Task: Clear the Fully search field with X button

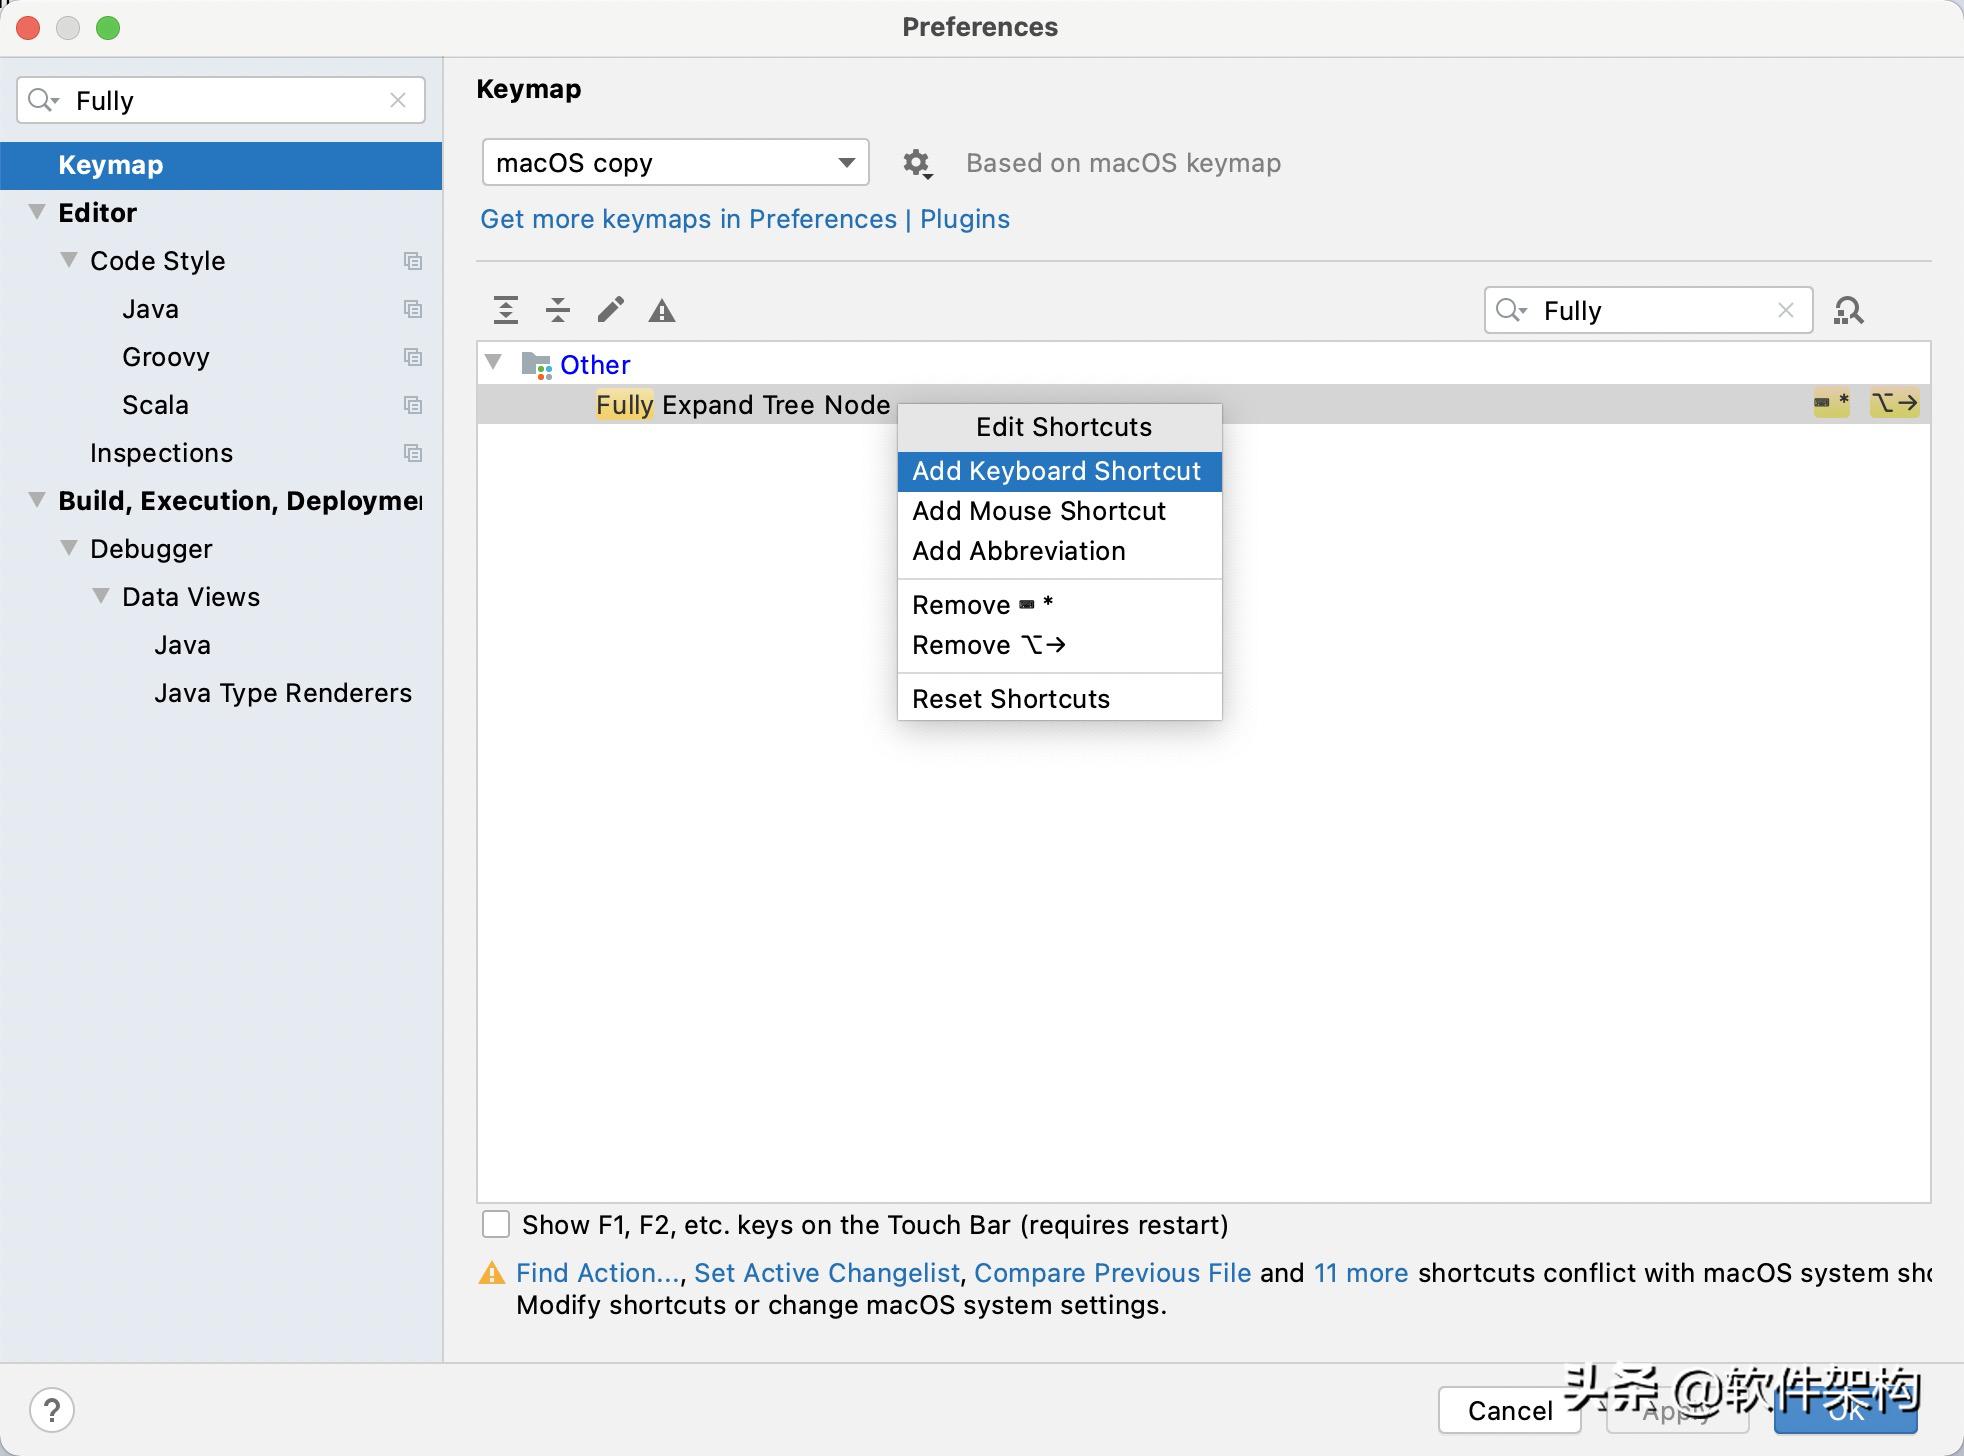Action: [x=1786, y=310]
